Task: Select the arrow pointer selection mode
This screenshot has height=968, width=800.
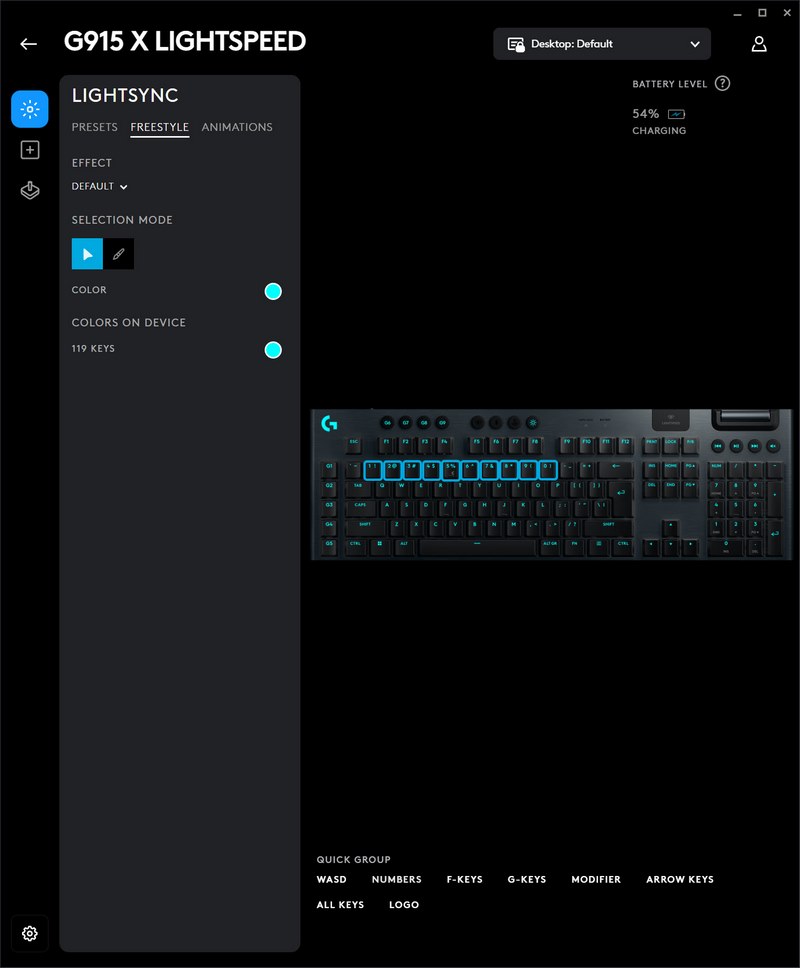Action: click(x=87, y=254)
